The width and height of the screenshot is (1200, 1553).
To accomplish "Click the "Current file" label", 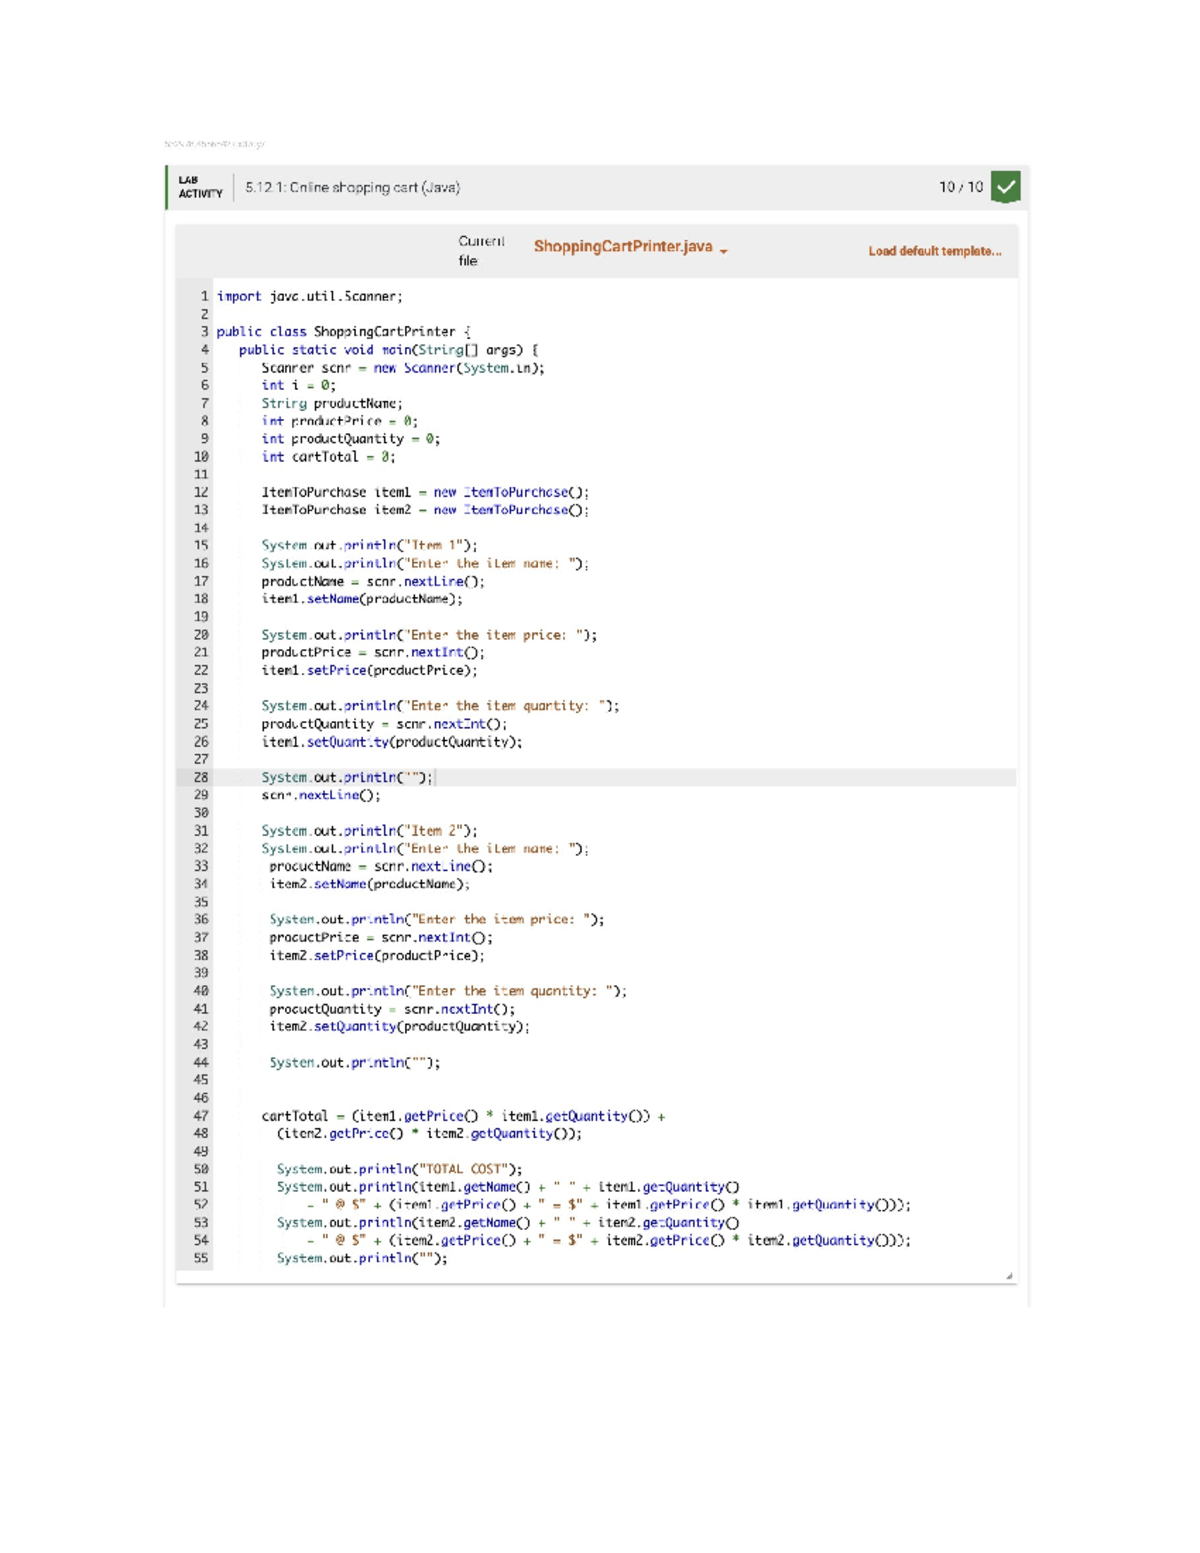I will [x=480, y=250].
